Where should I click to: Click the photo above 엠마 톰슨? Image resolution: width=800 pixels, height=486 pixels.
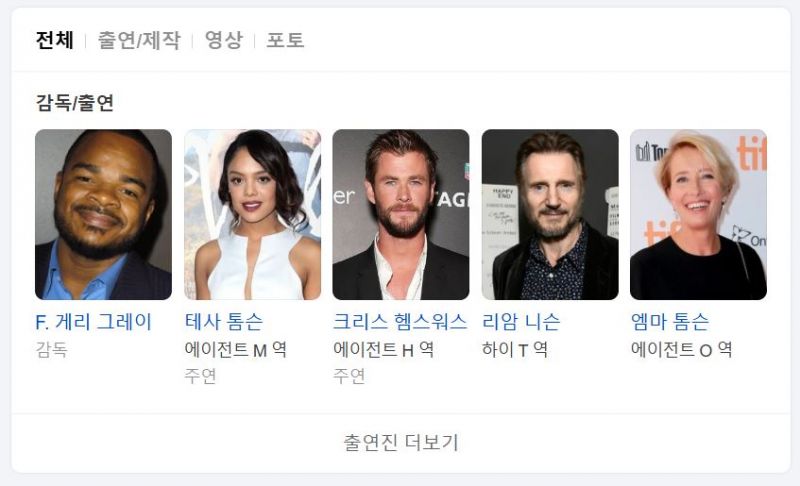click(698, 214)
